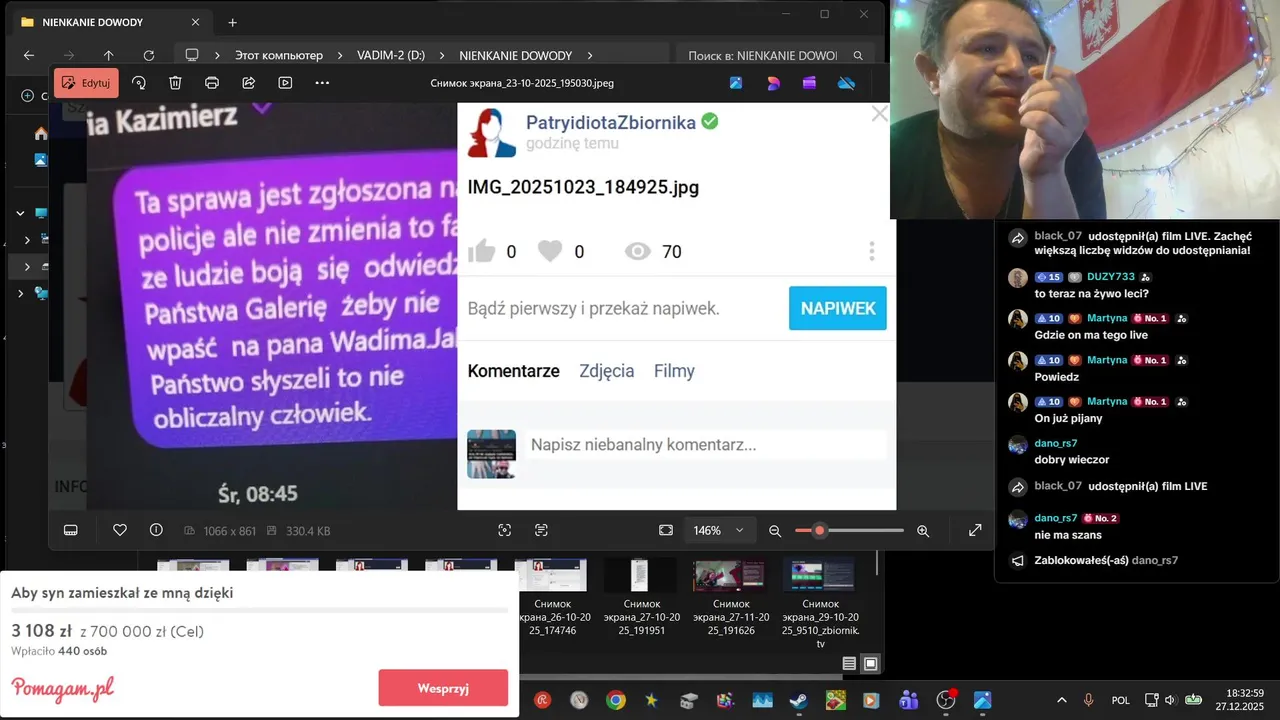Click the zoom out magnifier icon
1280x720 pixels.
coord(775,531)
